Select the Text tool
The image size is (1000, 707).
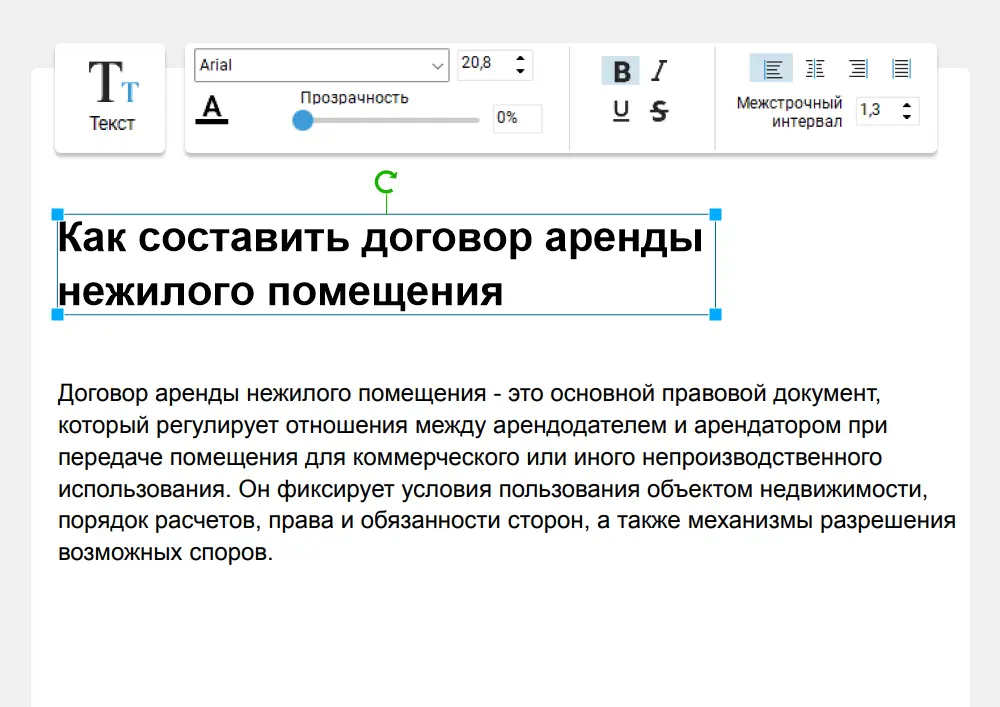(x=110, y=95)
